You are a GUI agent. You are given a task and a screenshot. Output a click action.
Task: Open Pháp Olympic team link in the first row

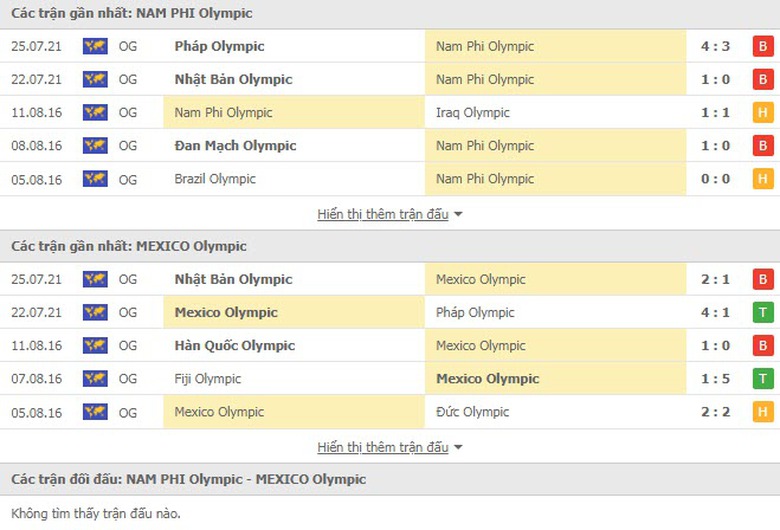click(219, 46)
